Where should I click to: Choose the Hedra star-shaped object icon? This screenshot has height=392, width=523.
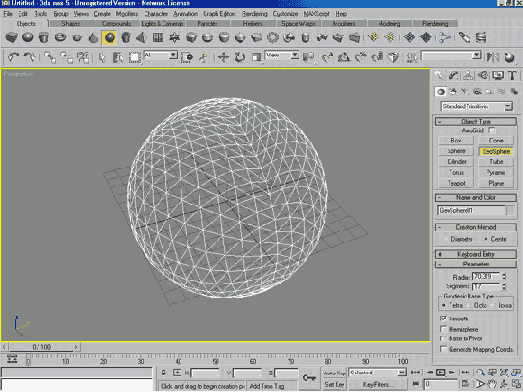(174, 38)
